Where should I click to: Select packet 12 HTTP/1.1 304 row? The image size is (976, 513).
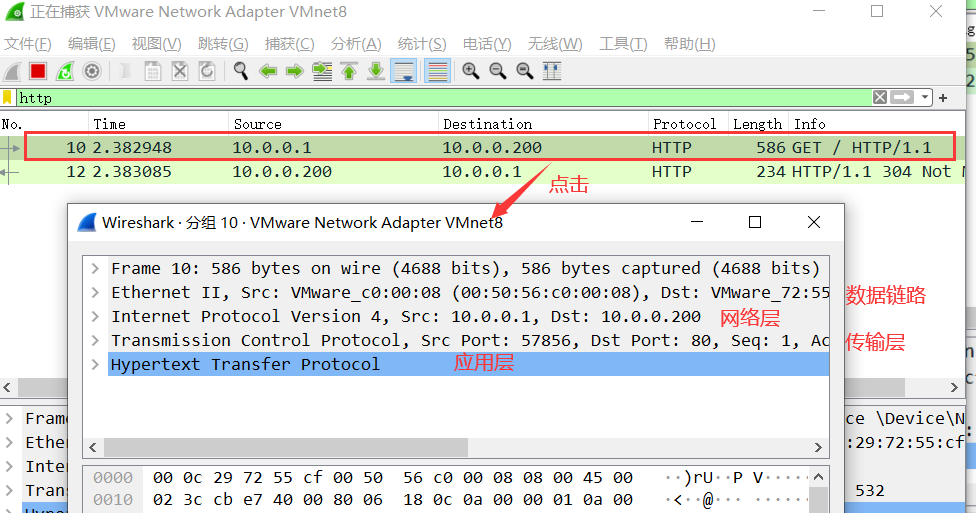(x=483, y=172)
